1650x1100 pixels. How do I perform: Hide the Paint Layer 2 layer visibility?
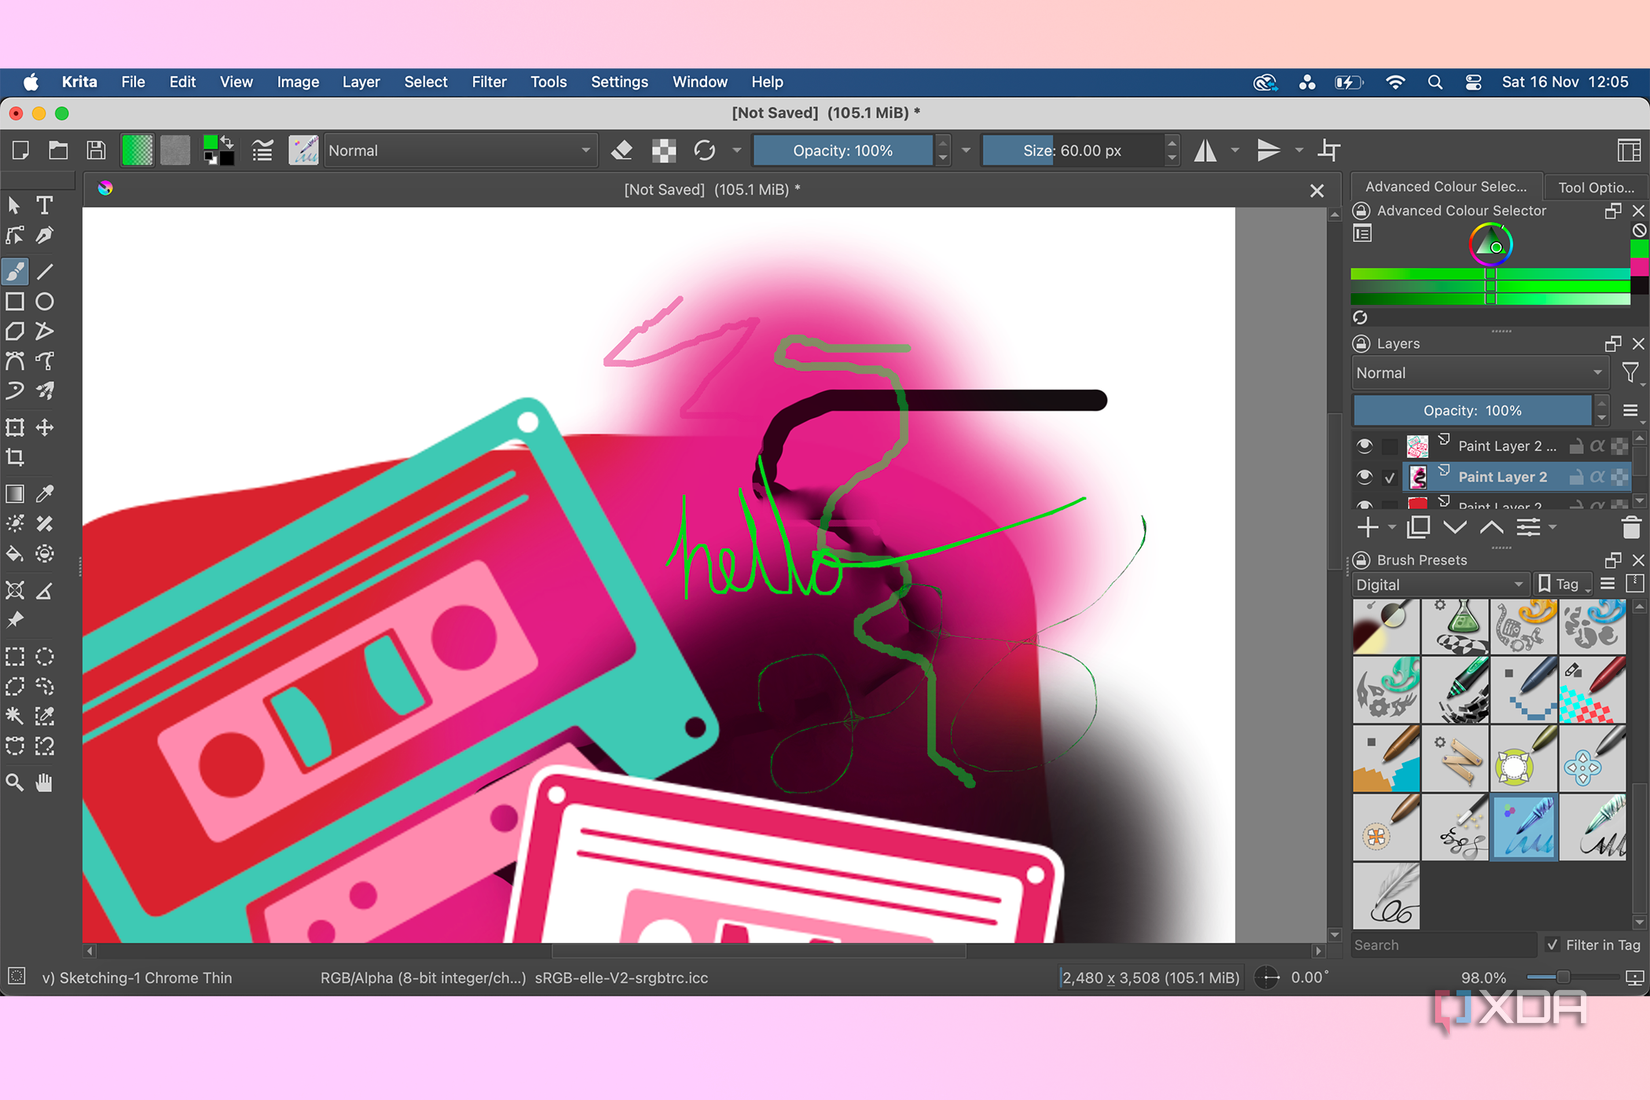(x=1364, y=477)
